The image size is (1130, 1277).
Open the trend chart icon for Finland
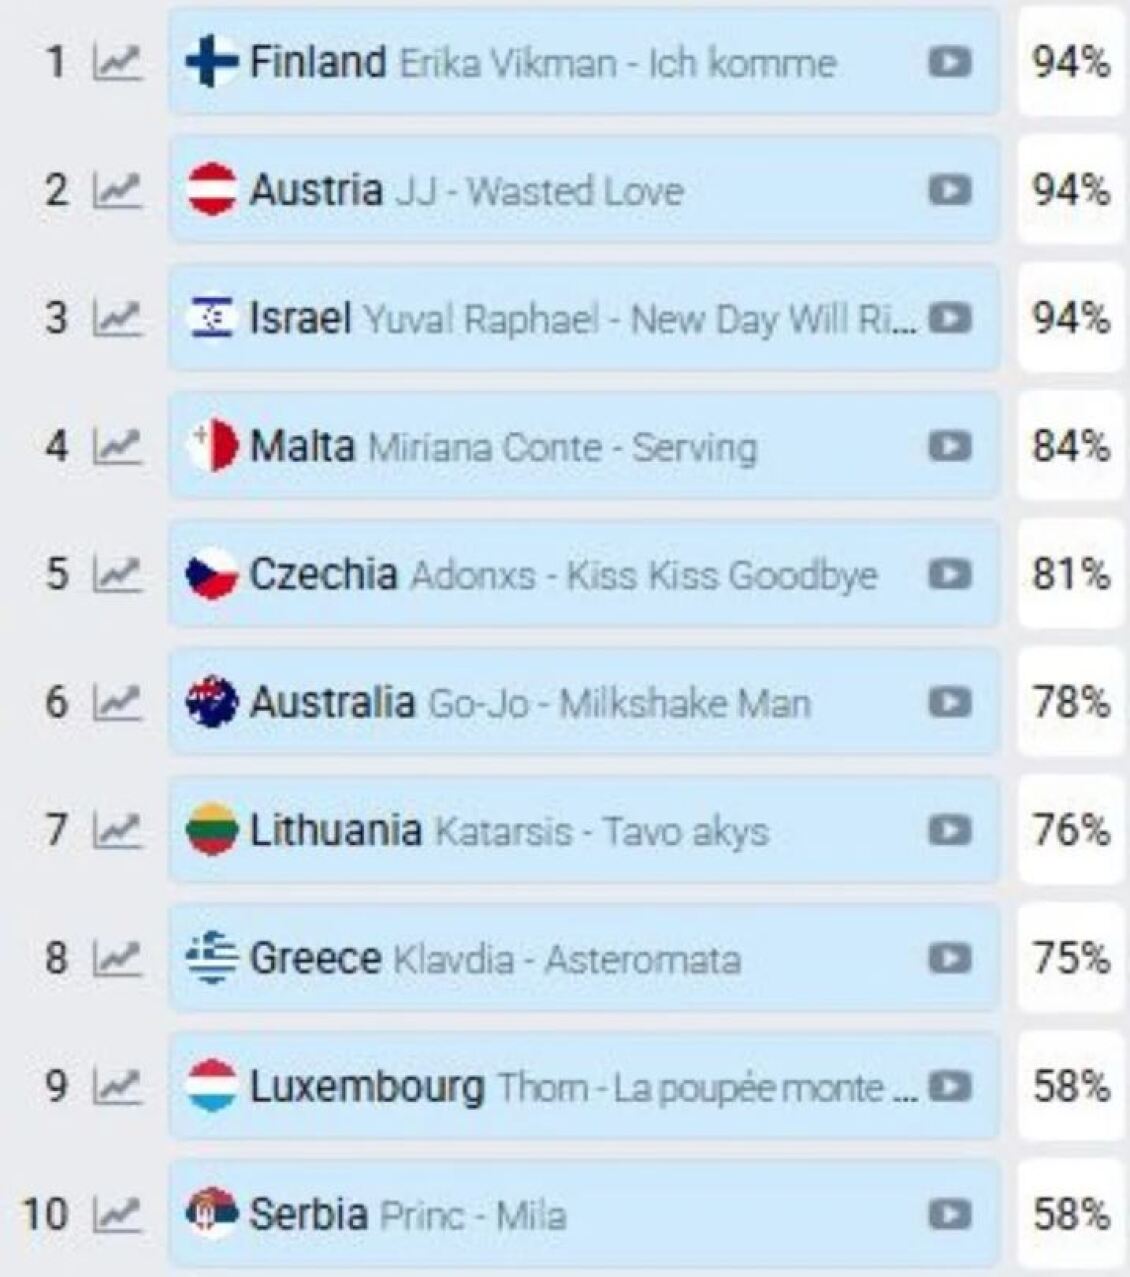click(x=116, y=63)
